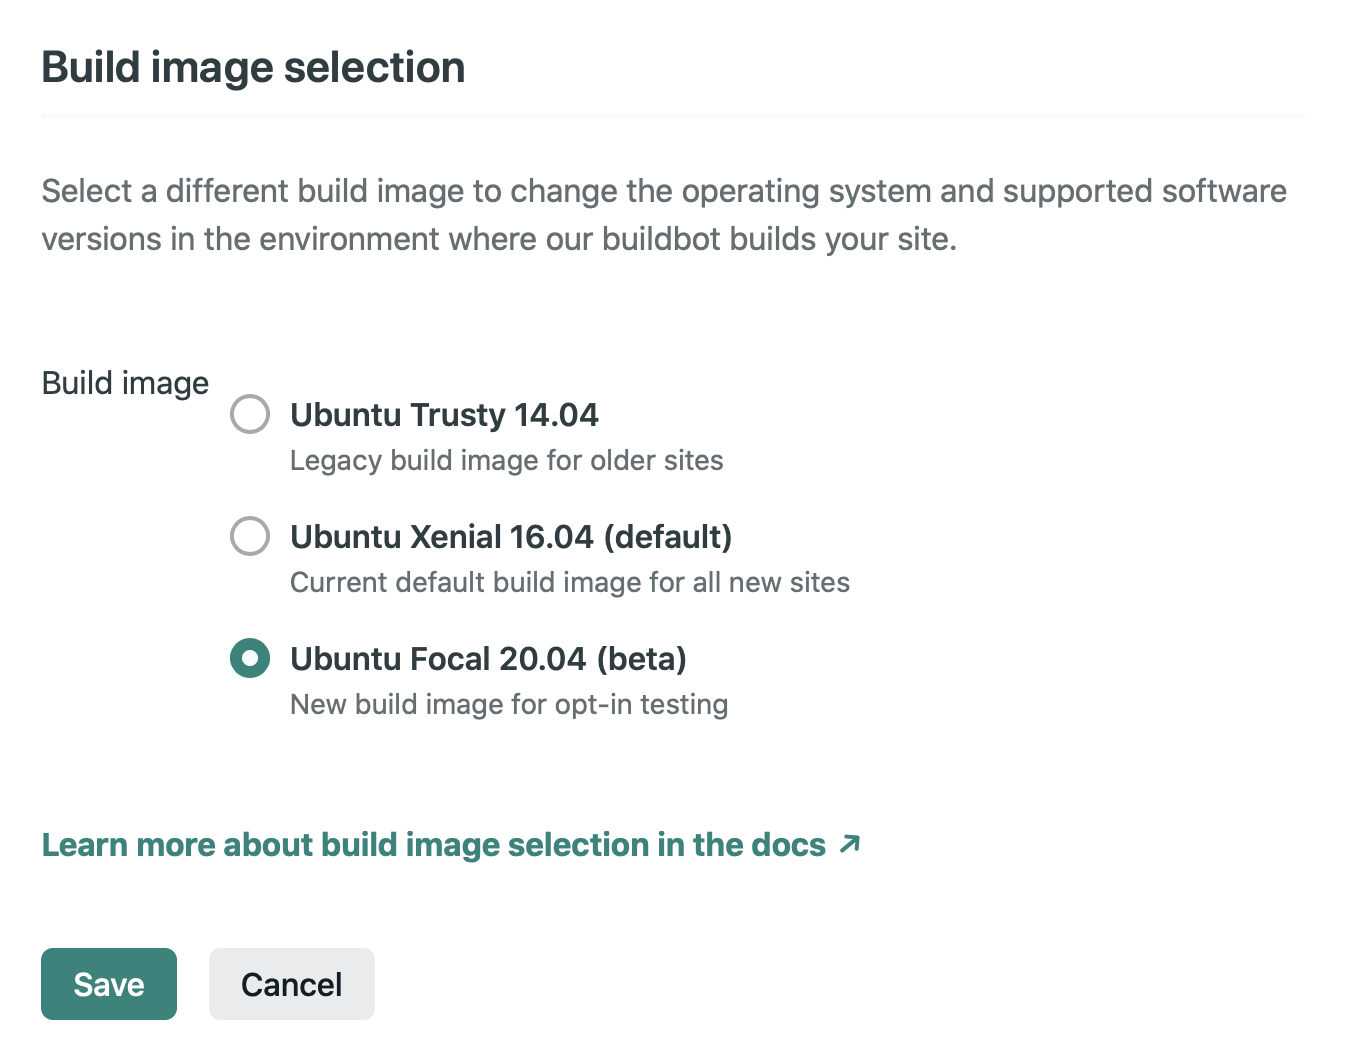Click 'New build image for opt-in testing' text
The height and width of the screenshot is (1064, 1346).
point(508,705)
